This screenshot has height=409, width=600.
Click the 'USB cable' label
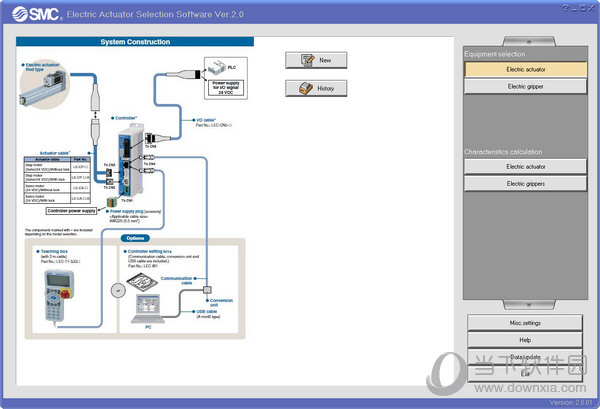point(205,311)
